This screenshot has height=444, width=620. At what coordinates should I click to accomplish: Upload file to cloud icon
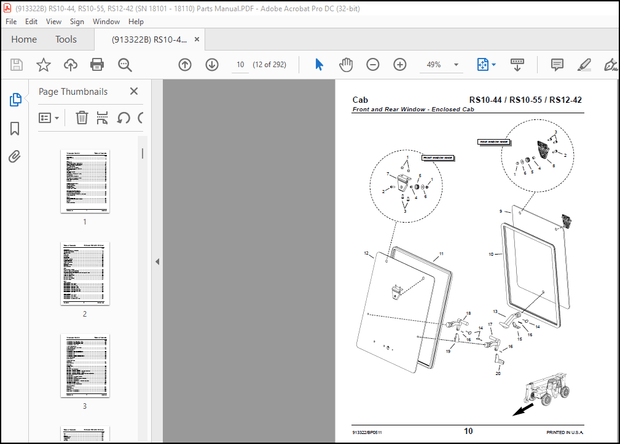coord(70,64)
